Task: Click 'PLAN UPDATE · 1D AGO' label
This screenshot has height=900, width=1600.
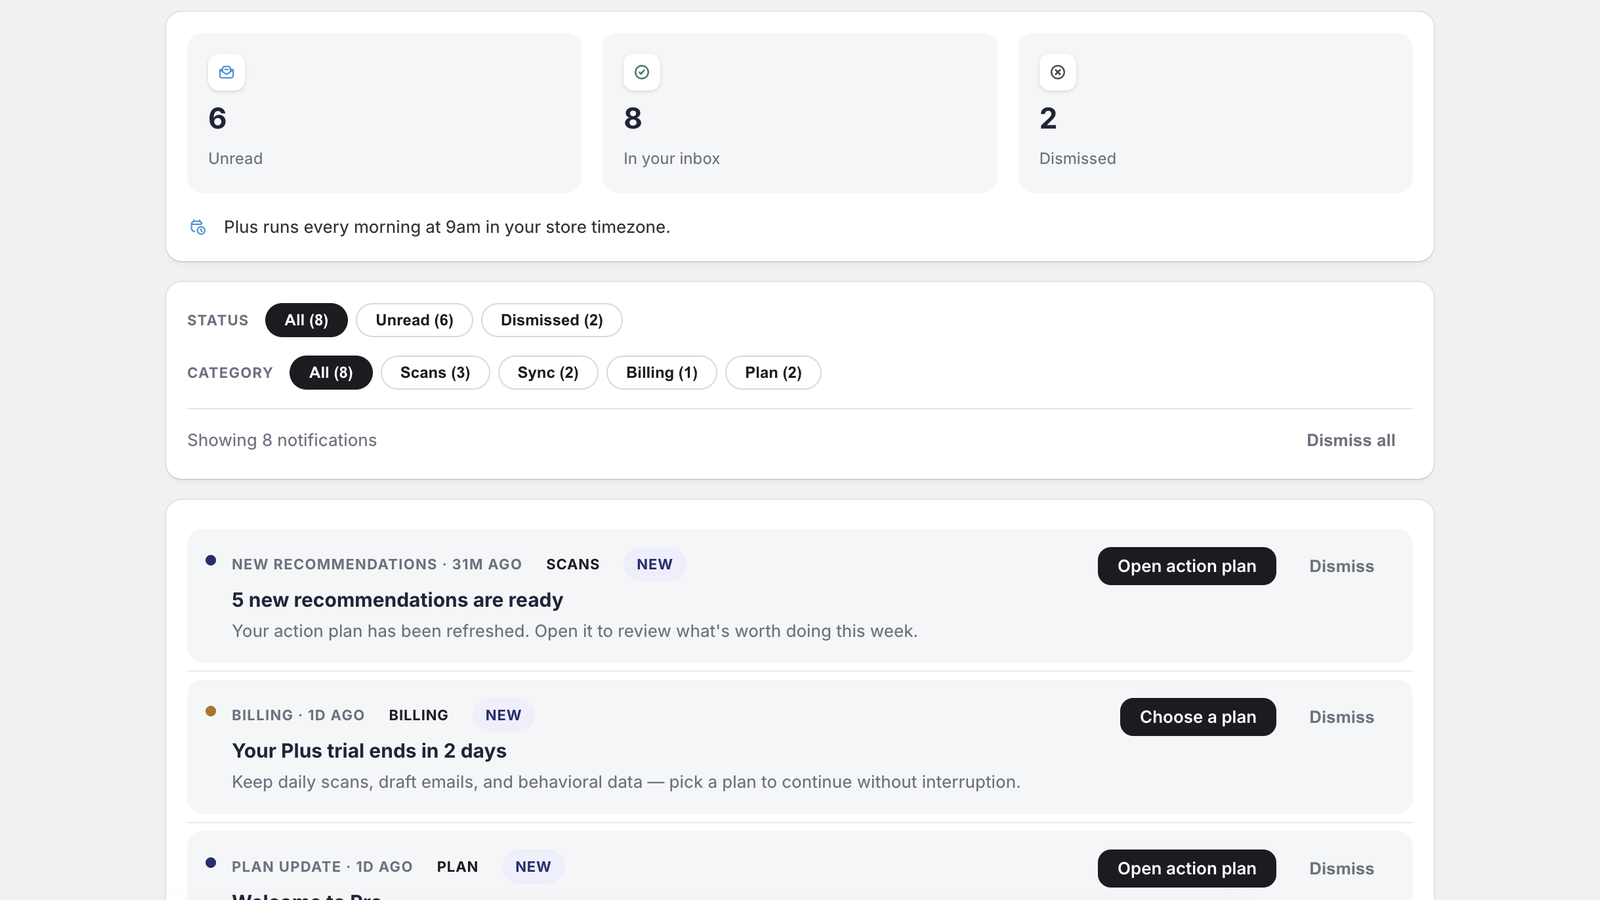Action: tap(322, 867)
